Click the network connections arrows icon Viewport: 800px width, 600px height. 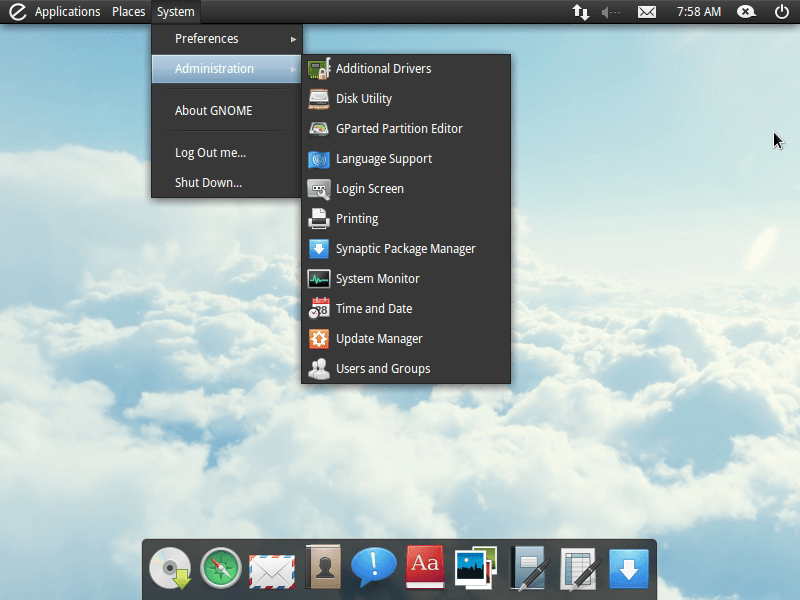click(581, 12)
